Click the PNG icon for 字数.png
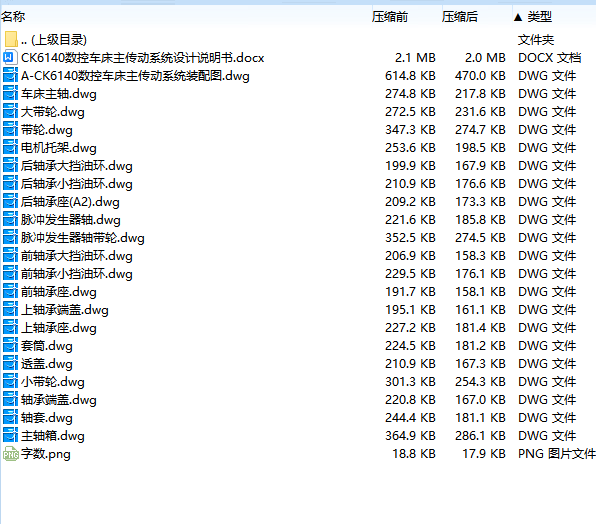596x524 pixels. (11, 454)
